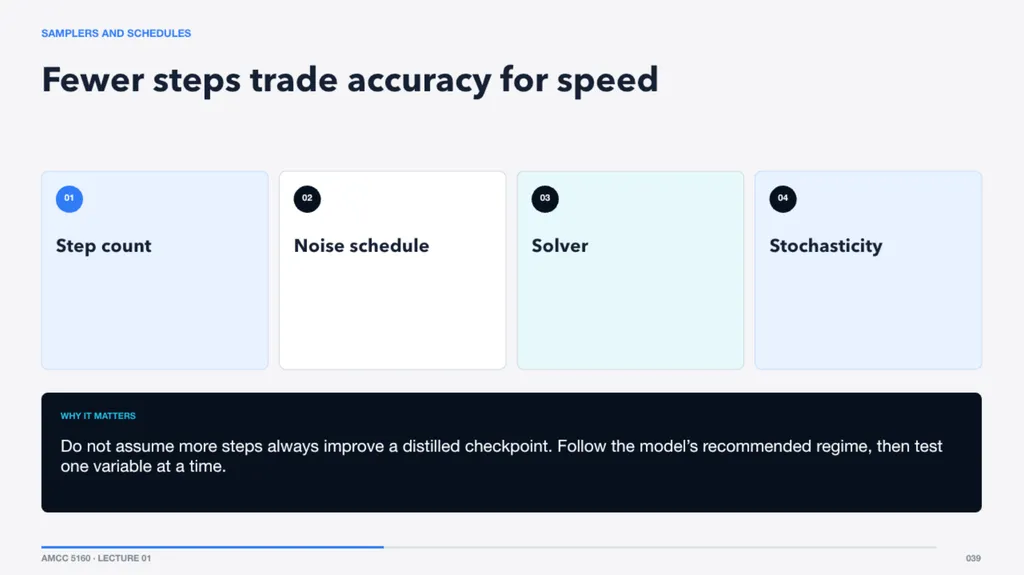Image resolution: width=1024 pixels, height=575 pixels.
Task: Click the black 02 number badge
Action: pyautogui.click(x=307, y=199)
